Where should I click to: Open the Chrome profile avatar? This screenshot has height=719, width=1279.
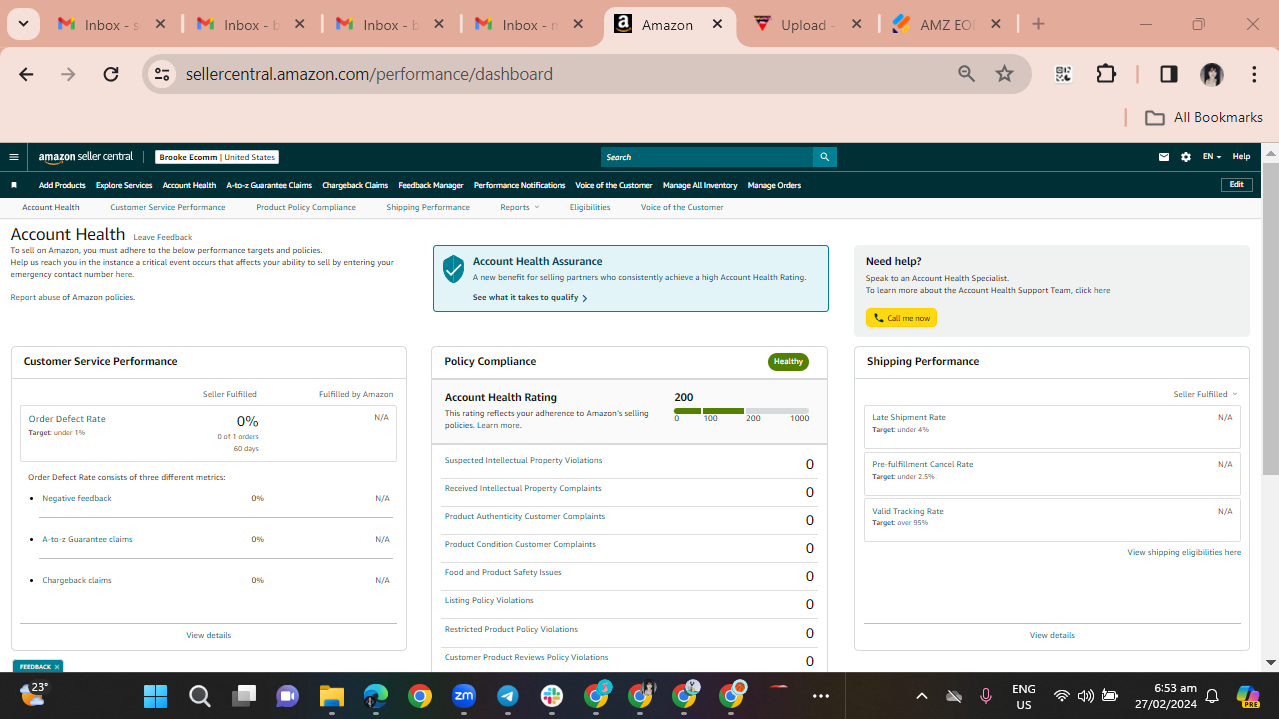[1212, 74]
